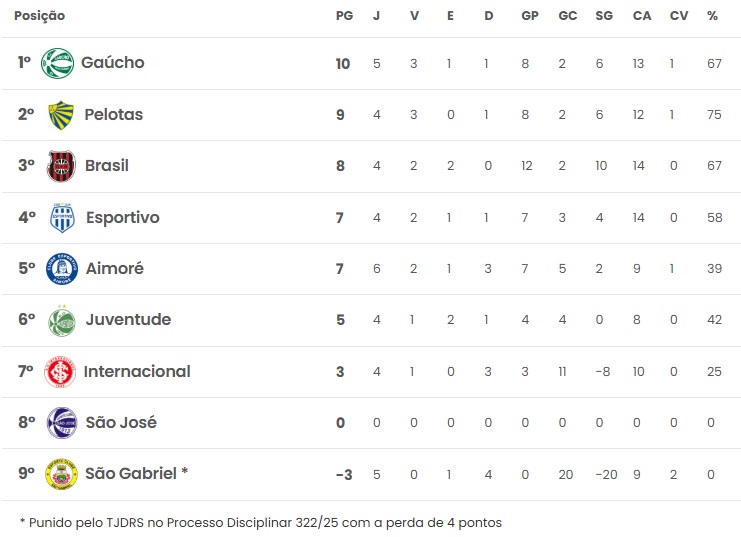Sort table by PG column header
This screenshot has width=741, height=537.
[x=344, y=16]
